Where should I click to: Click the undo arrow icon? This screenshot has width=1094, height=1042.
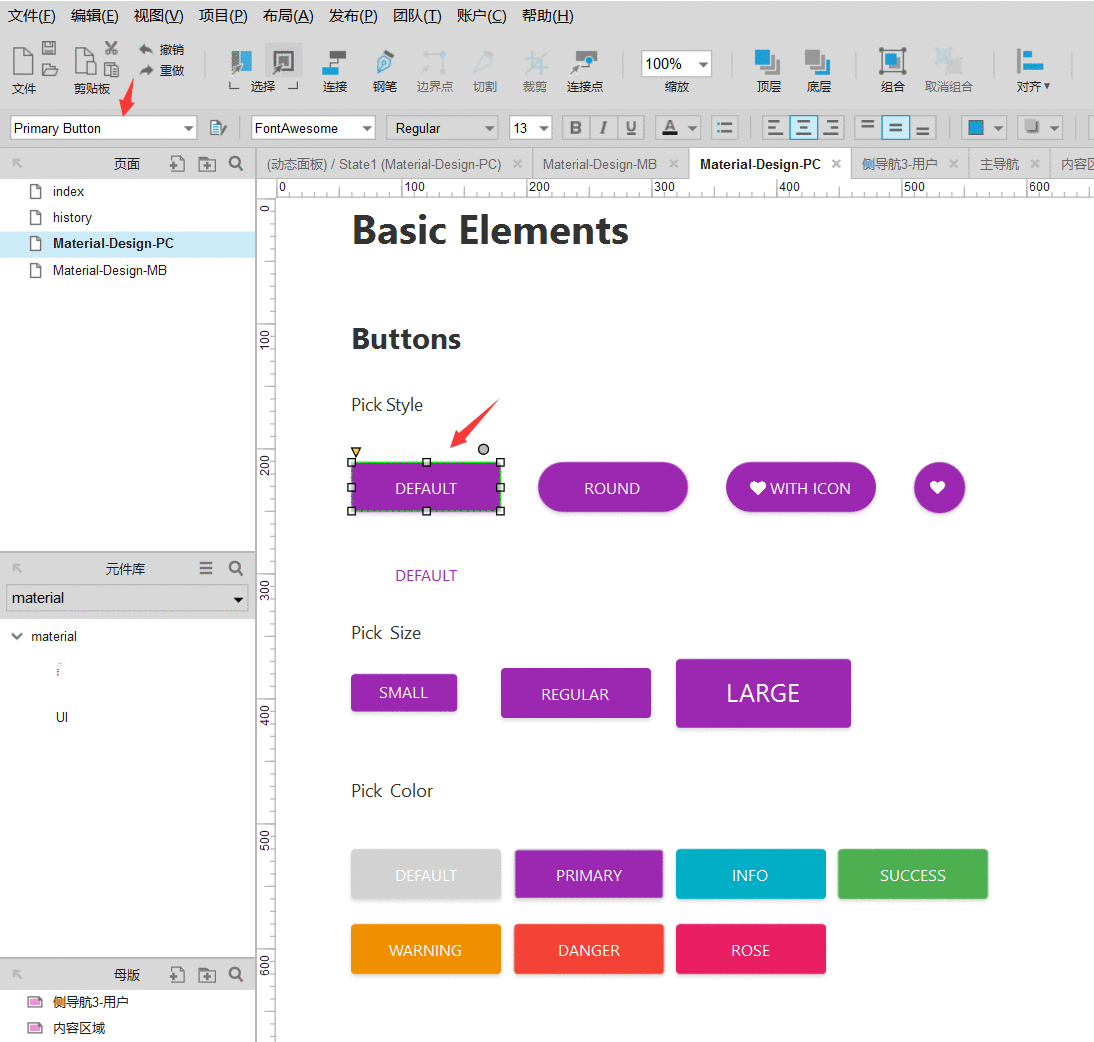[x=145, y=50]
